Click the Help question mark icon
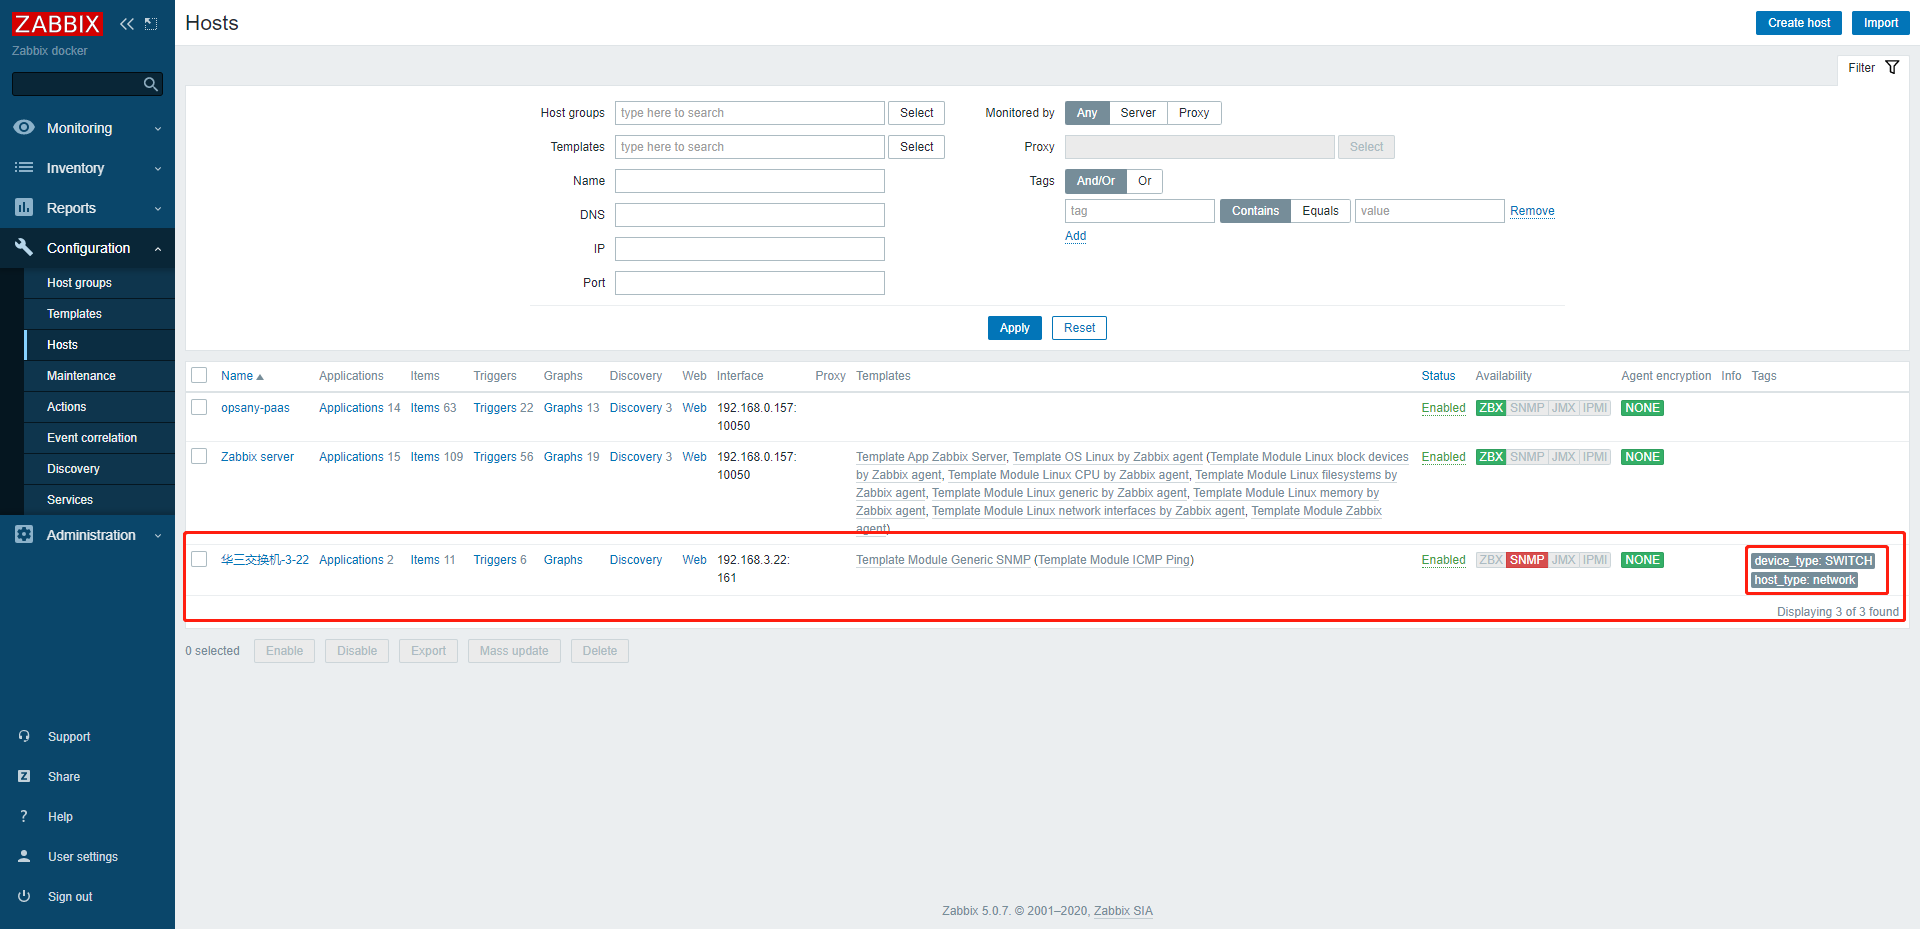 (24, 816)
